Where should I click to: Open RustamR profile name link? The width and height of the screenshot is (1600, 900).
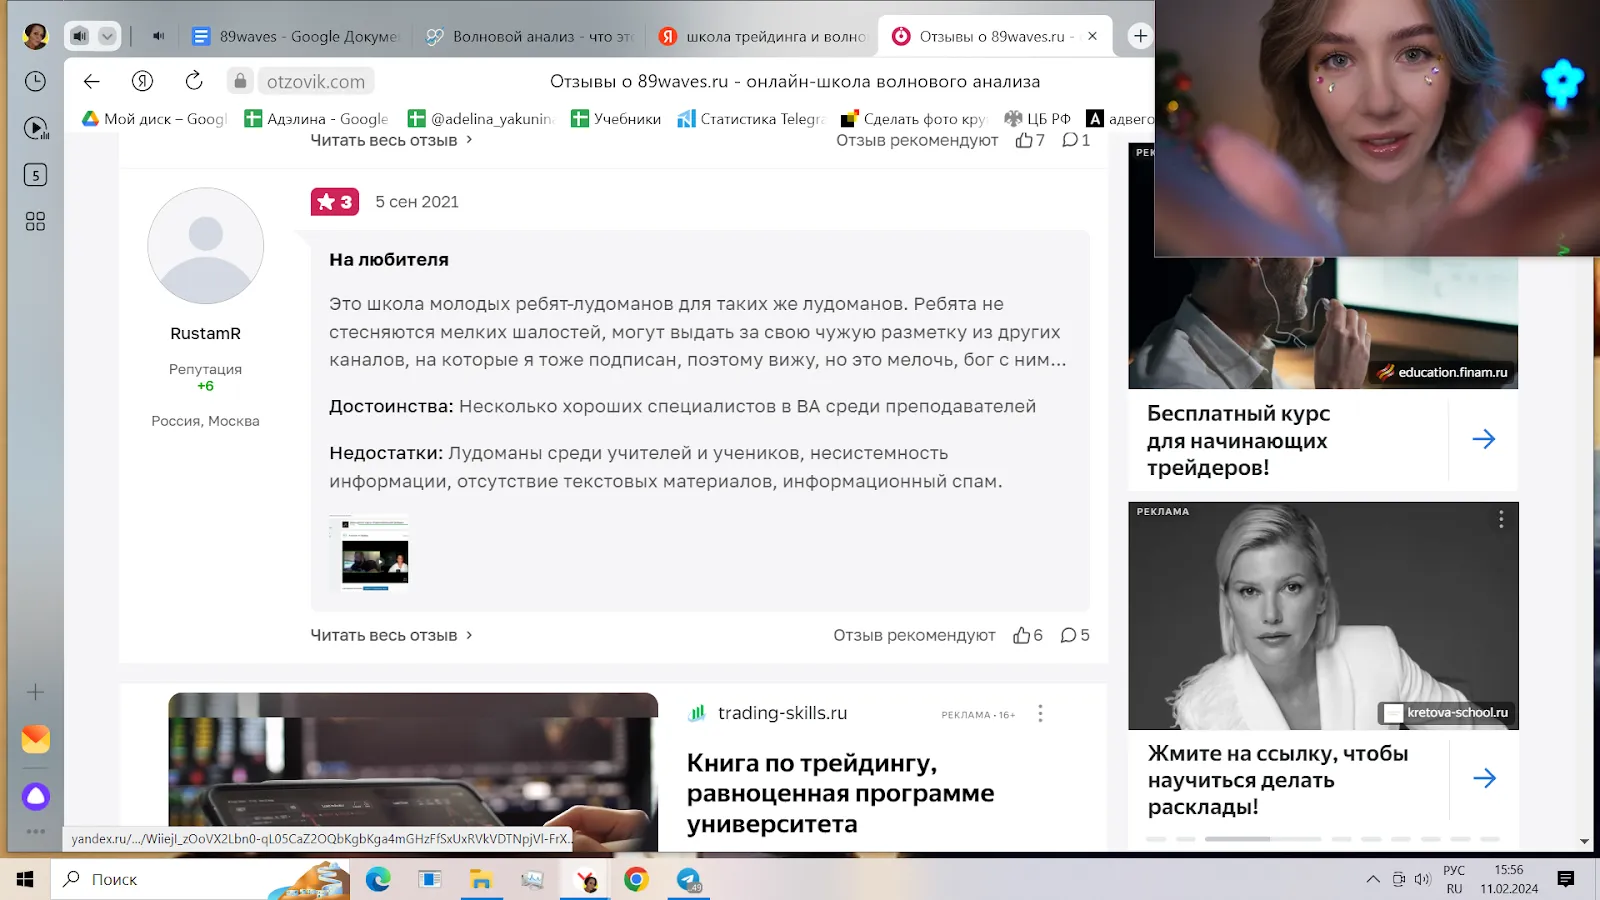point(205,333)
